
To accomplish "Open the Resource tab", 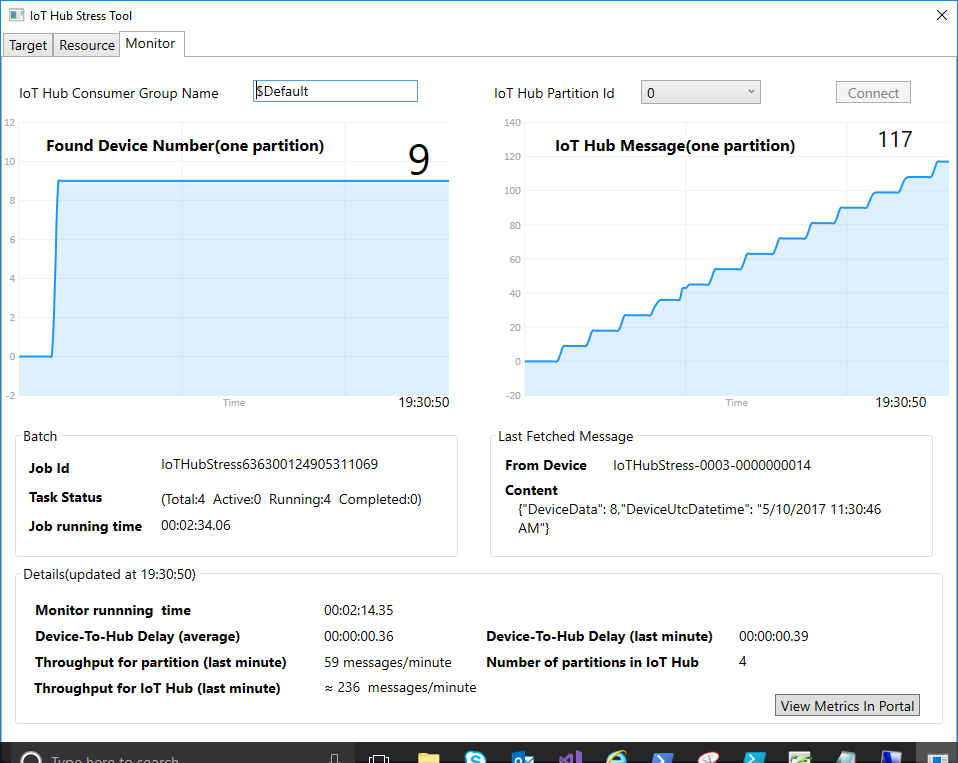I will [87, 45].
